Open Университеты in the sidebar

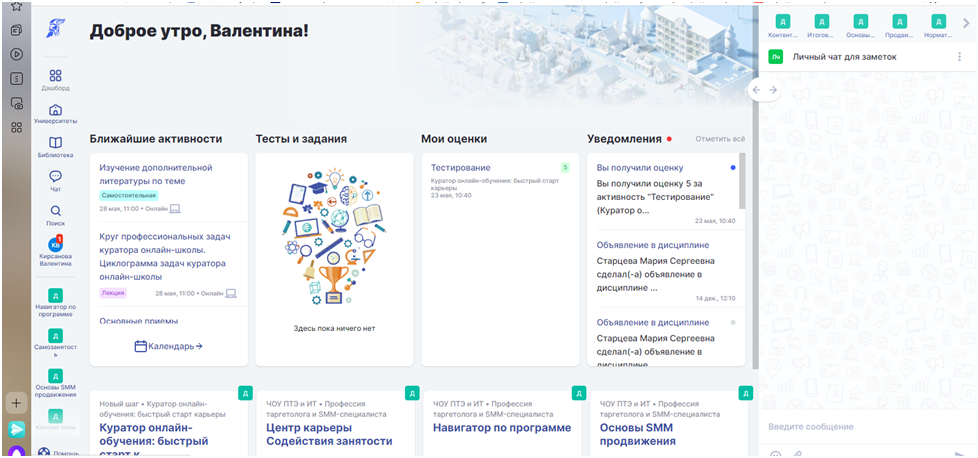[56, 114]
